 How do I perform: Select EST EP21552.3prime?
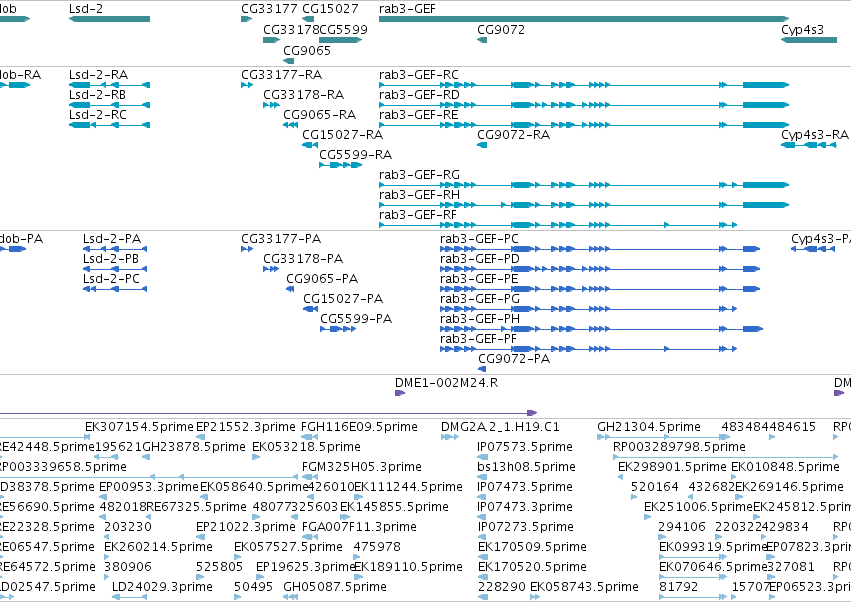tap(246, 427)
